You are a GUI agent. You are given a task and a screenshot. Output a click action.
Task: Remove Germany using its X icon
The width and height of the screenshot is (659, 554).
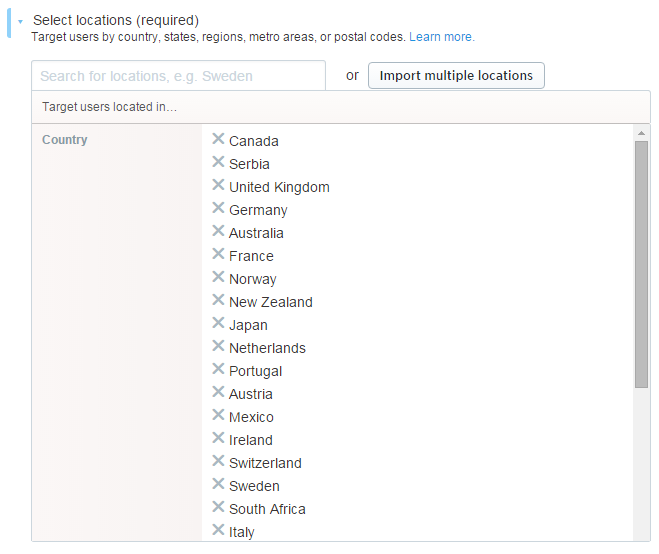pos(218,208)
